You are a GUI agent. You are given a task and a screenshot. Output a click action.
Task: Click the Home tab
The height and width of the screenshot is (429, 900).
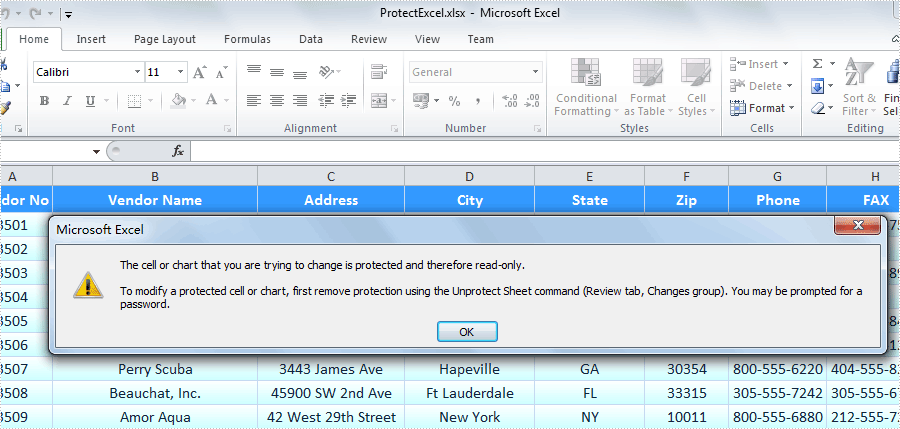pos(34,40)
